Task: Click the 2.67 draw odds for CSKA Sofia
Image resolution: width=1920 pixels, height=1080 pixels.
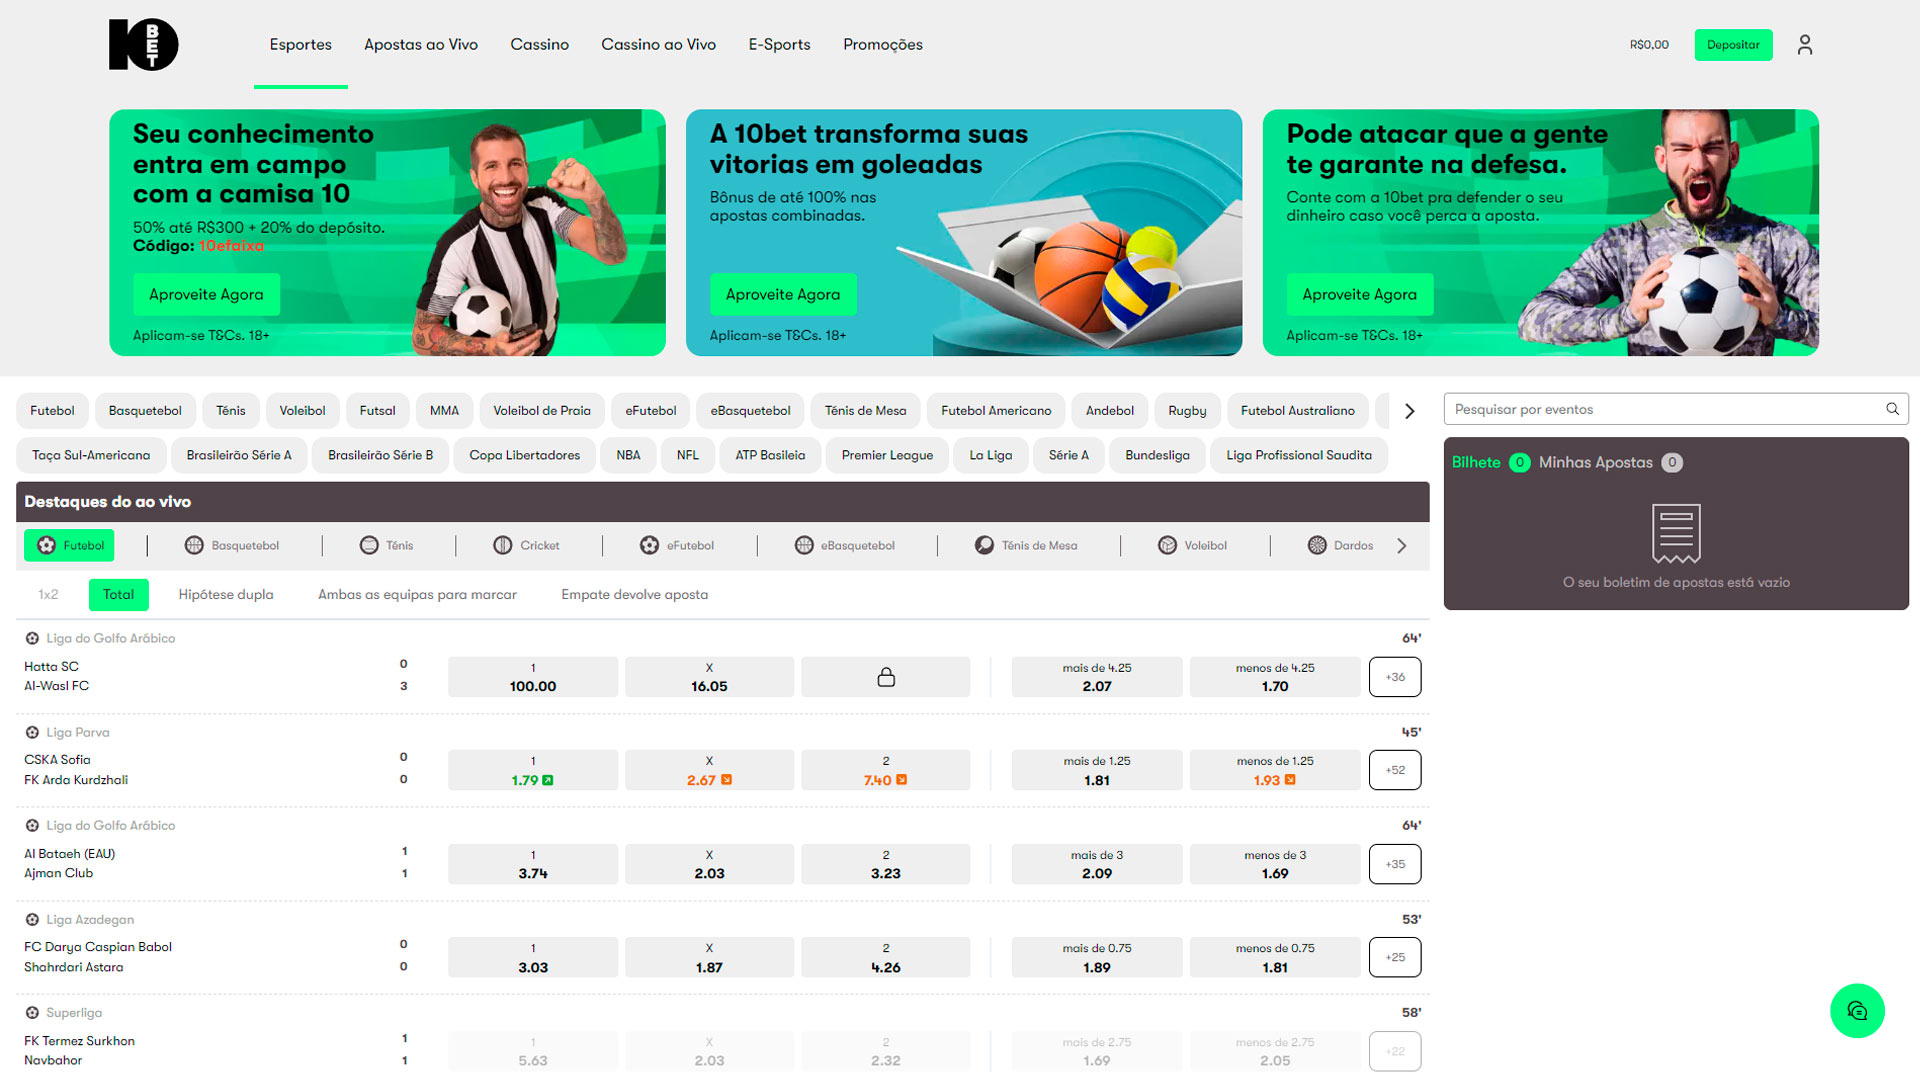Action: point(709,770)
